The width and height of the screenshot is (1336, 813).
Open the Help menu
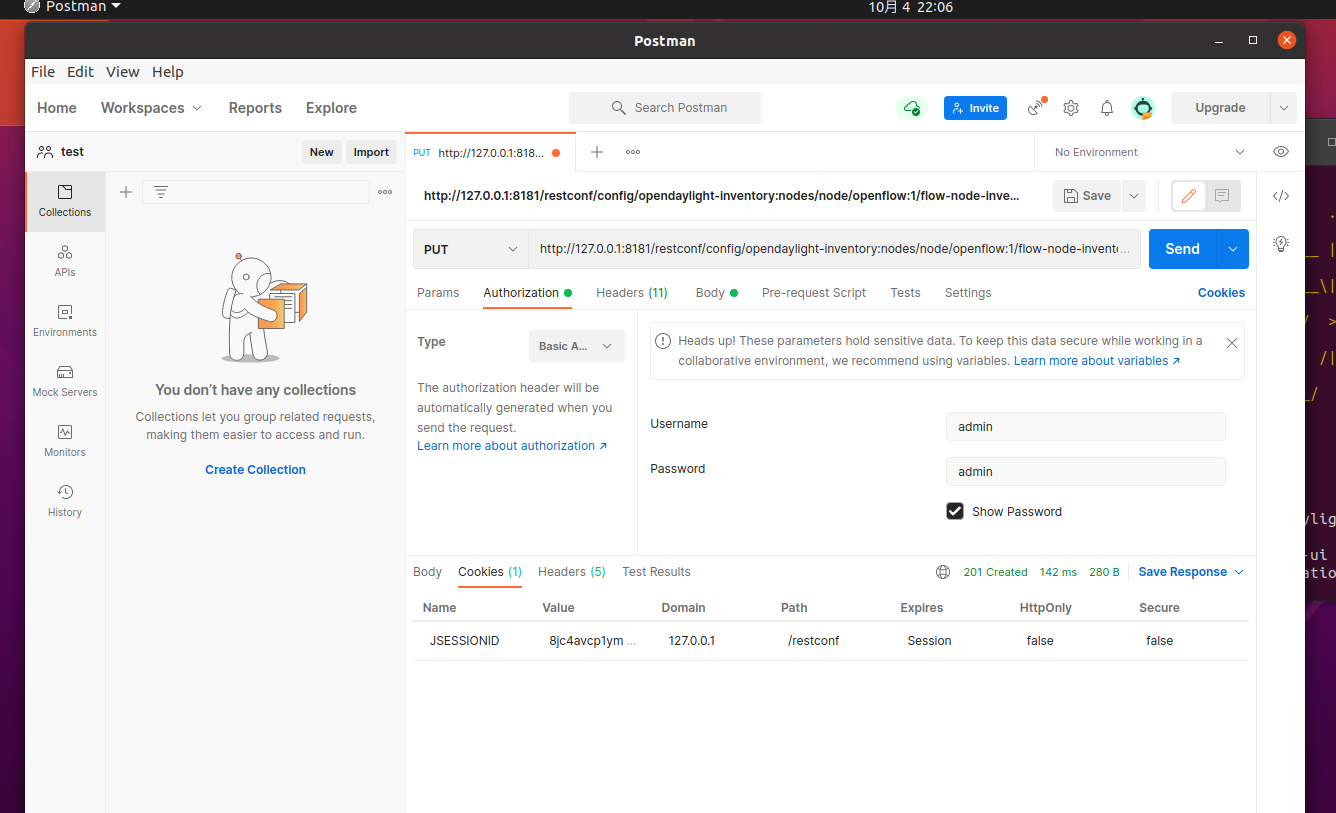tap(168, 72)
